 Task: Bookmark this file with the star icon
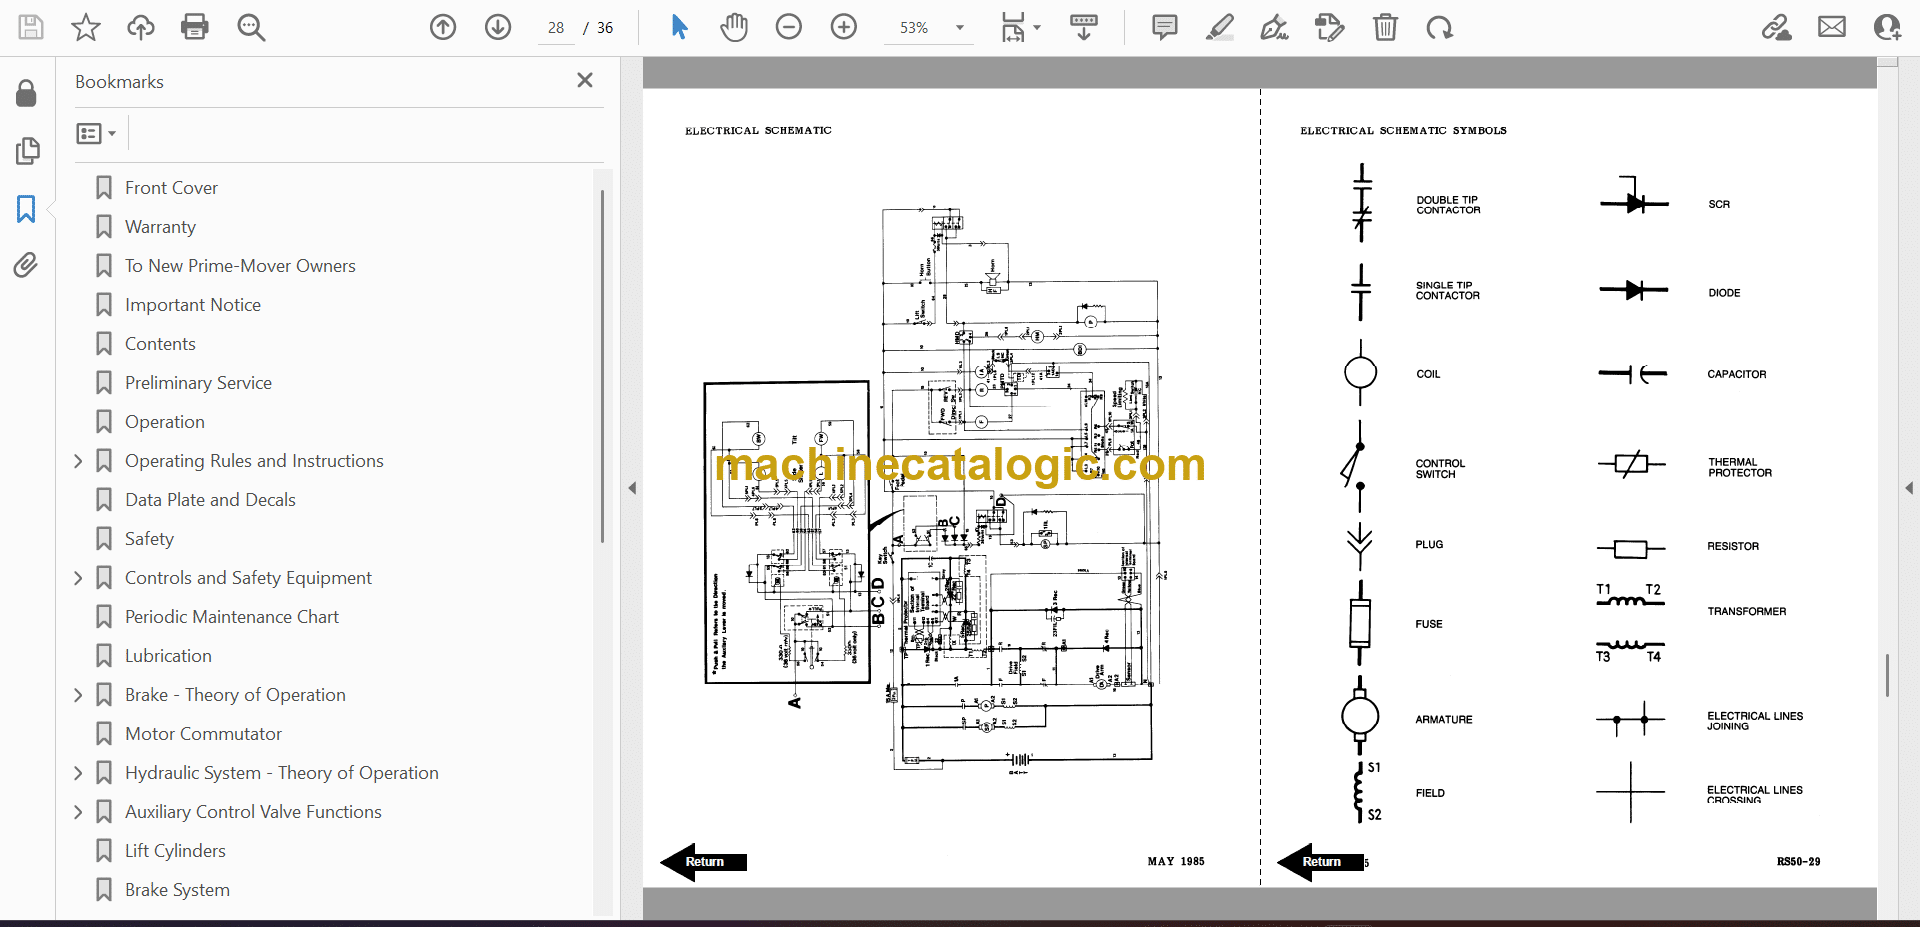pos(86,27)
